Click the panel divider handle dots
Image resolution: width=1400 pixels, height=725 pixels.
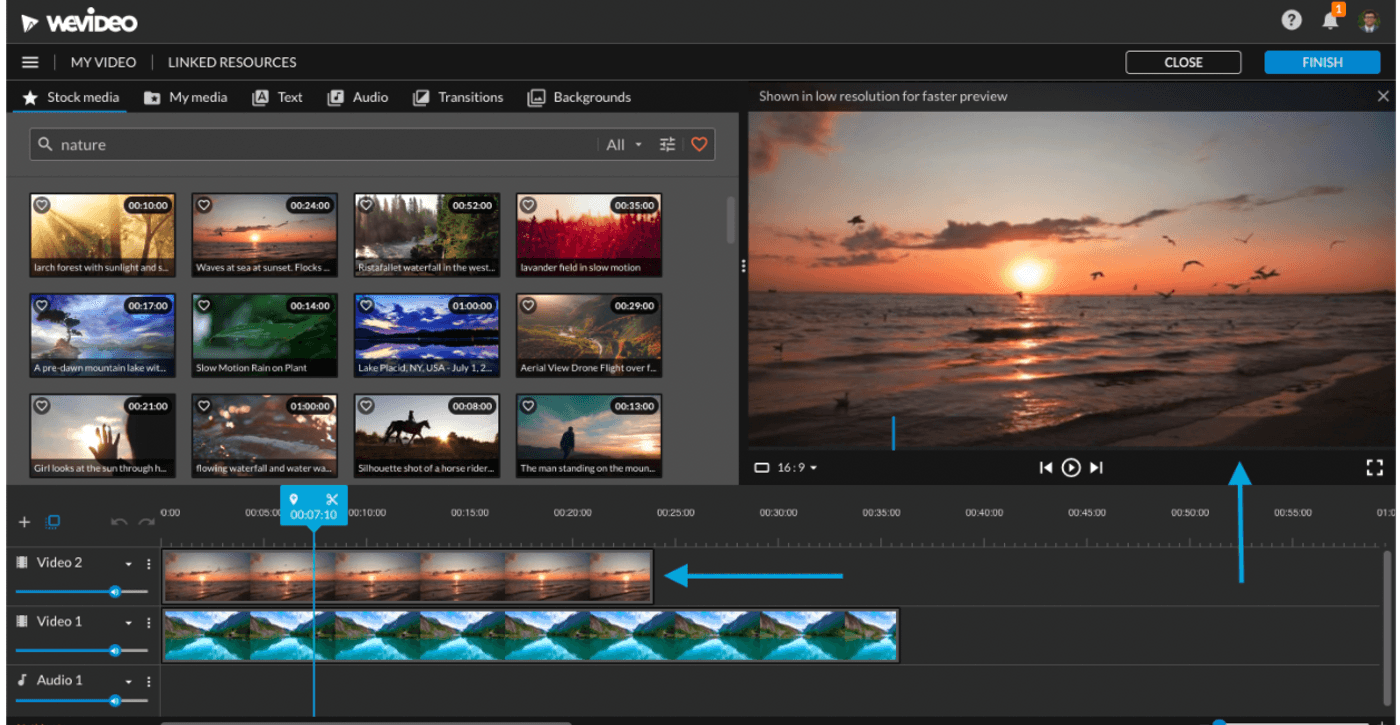click(x=743, y=266)
